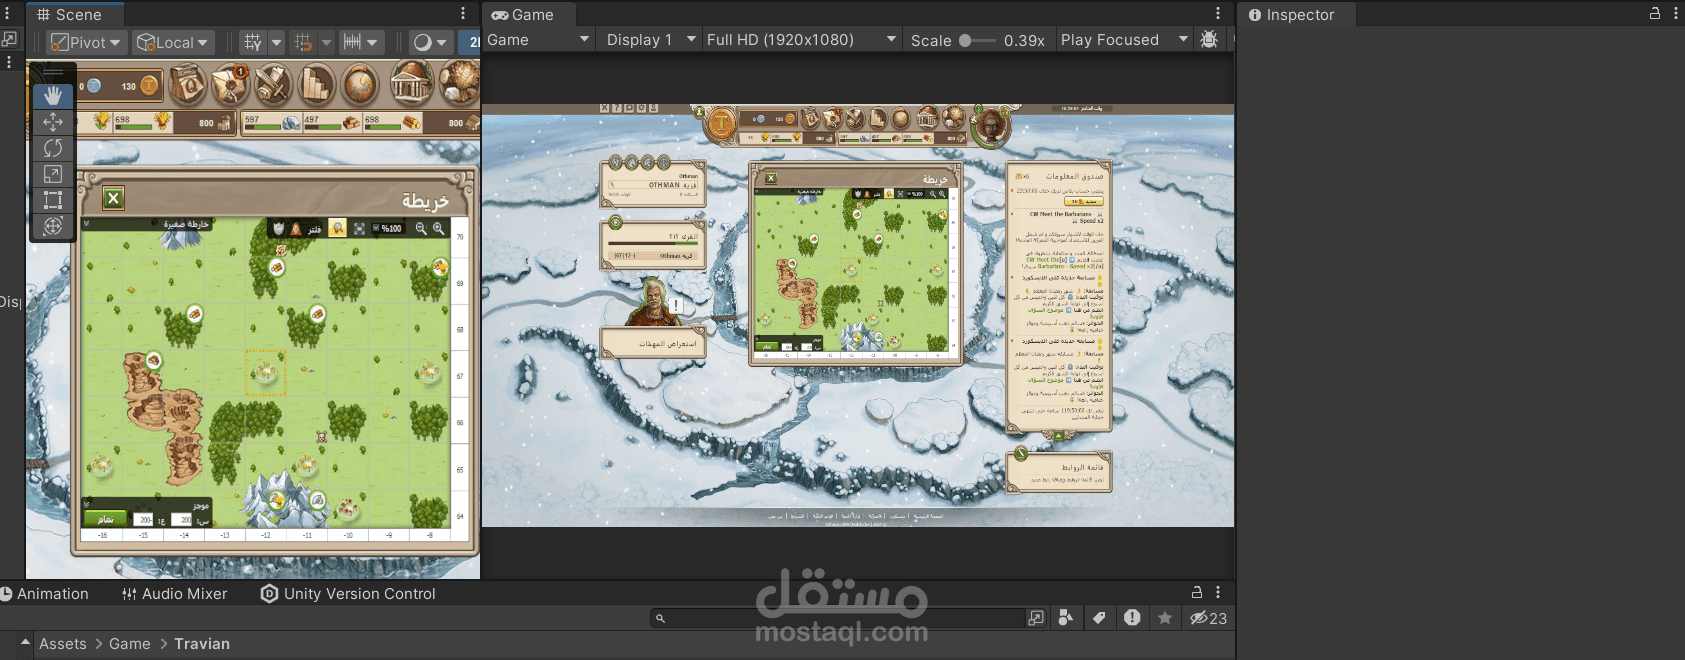Go to the Game breadcrumb folder
The image size is (1685, 660).
130,644
